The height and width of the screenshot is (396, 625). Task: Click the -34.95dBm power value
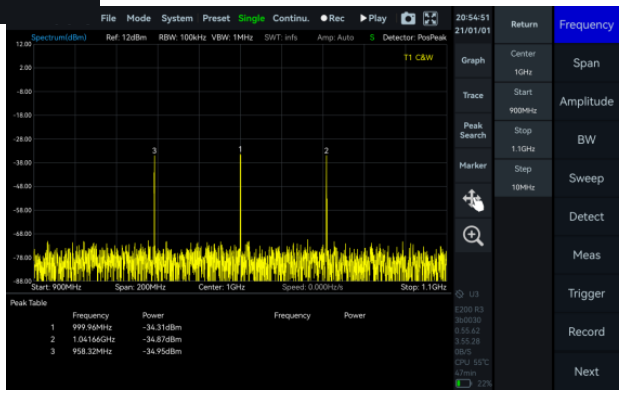[162, 351]
